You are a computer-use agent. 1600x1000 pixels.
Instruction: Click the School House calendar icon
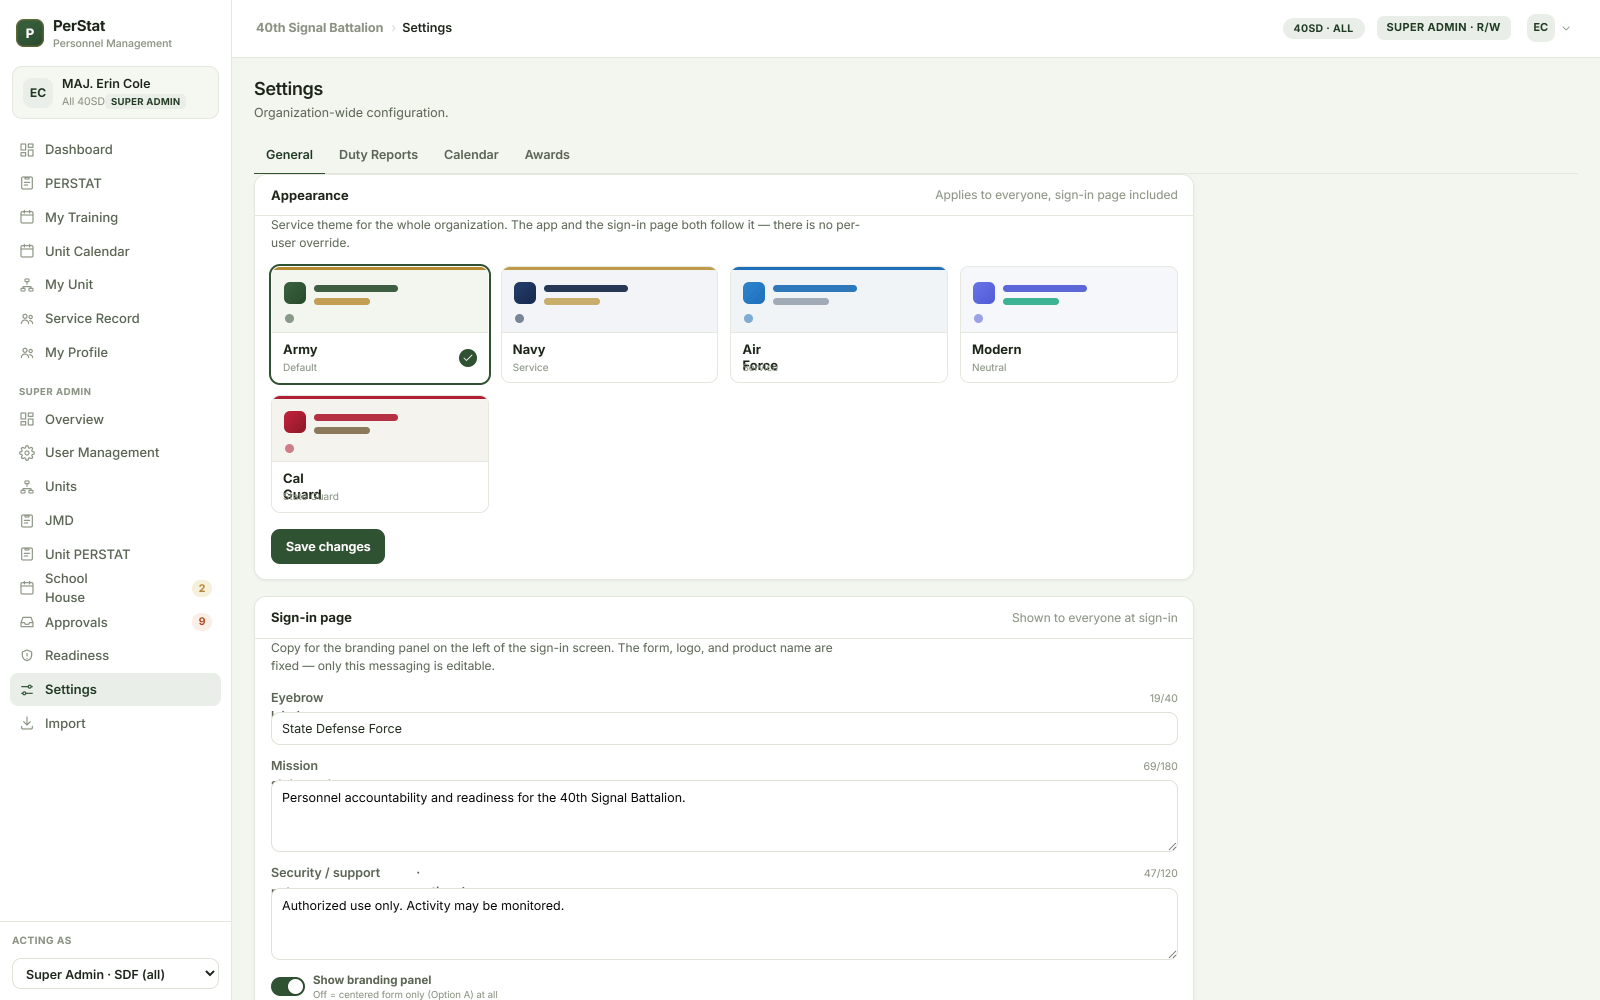tap(27, 588)
